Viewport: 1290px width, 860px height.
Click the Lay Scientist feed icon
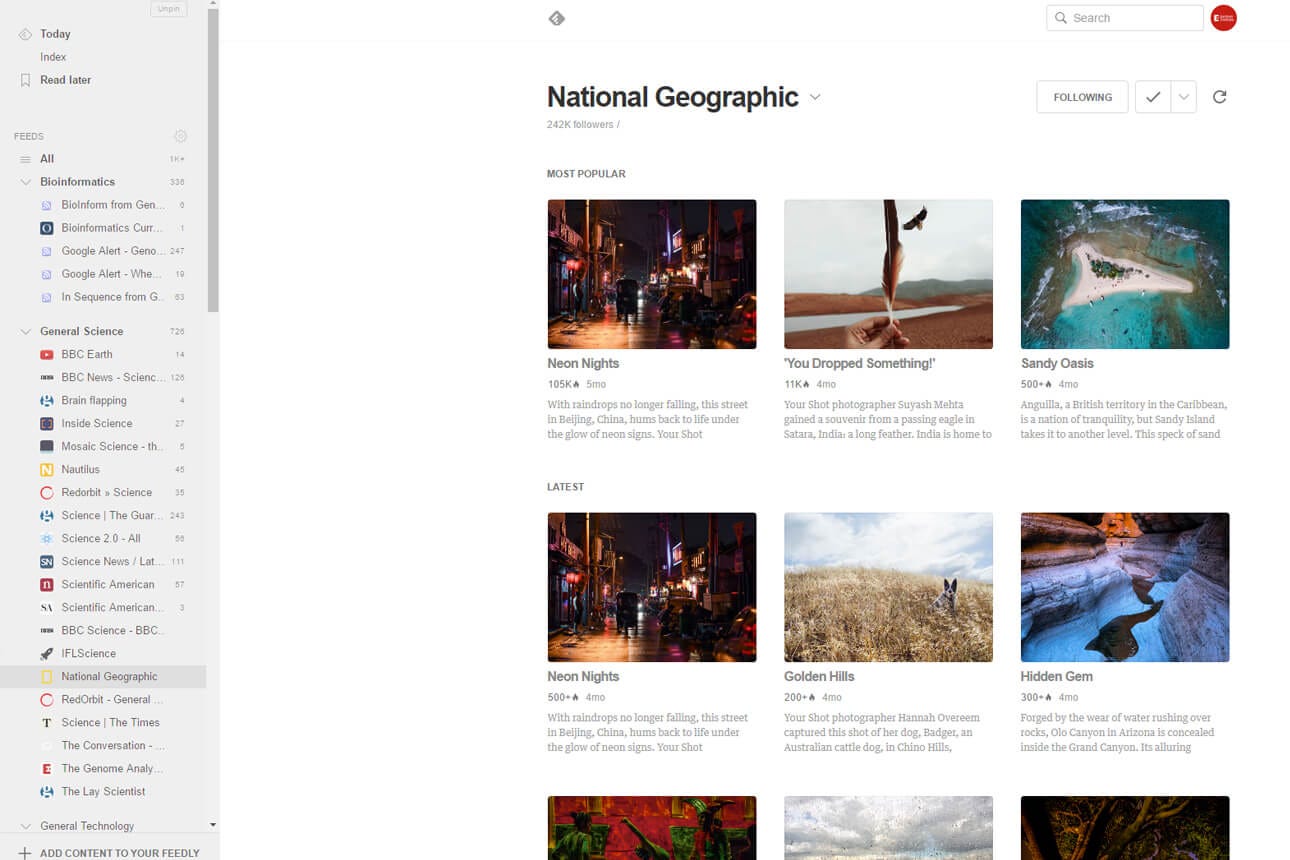[46, 791]
